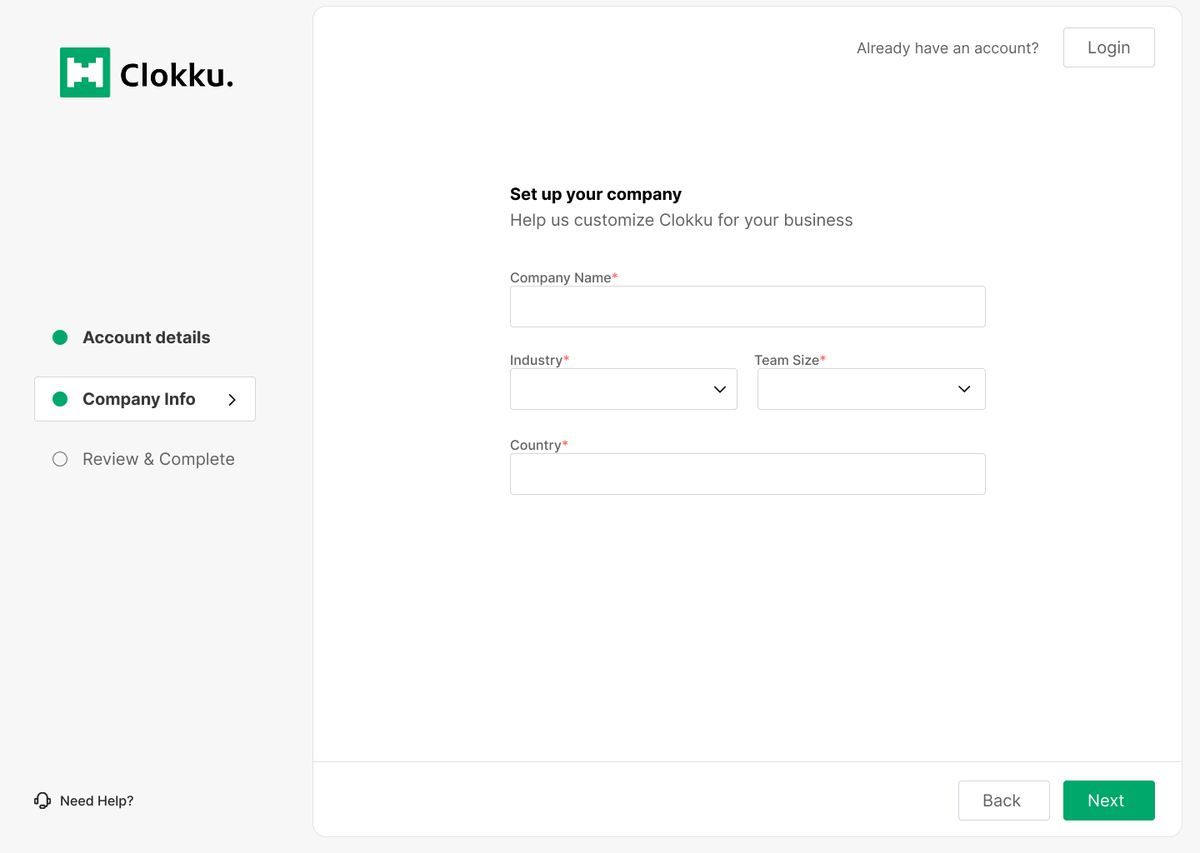
Task: Jump to Review & Complete step
Action: 158,459
